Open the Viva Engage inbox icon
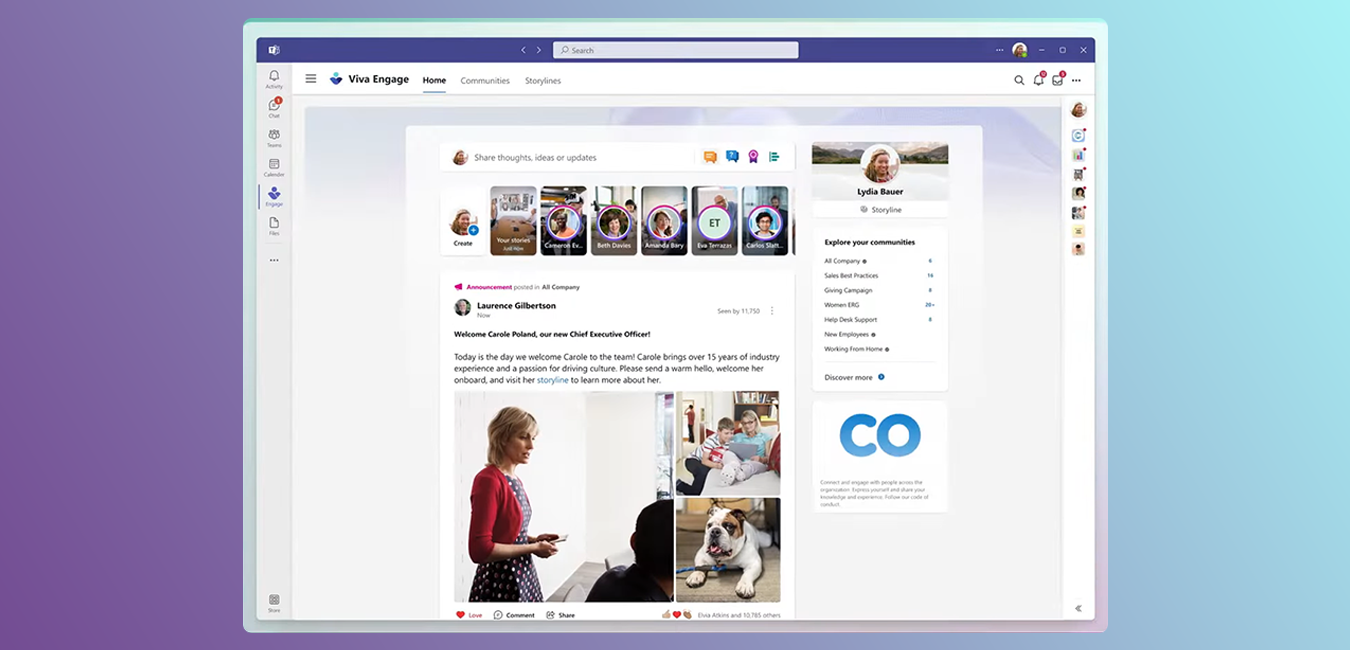1350x650 pixels. (x=1058, y=79)
